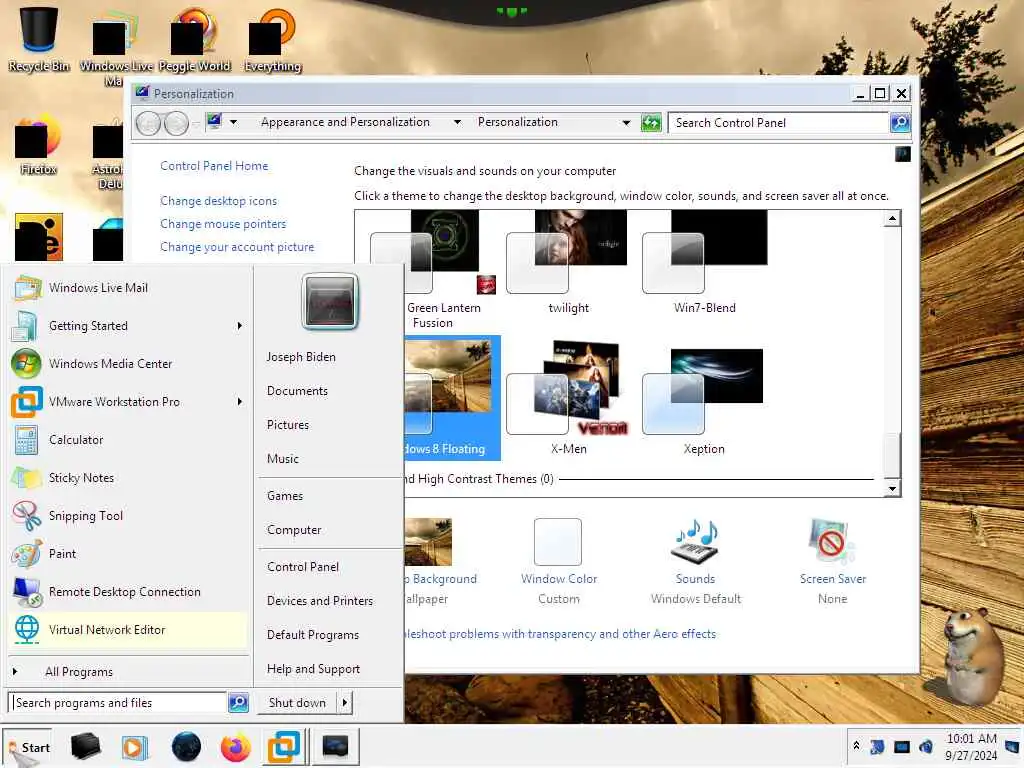Expand All Programs list
The height and width of the screenshot is (768, 1024).
[128, 672]
